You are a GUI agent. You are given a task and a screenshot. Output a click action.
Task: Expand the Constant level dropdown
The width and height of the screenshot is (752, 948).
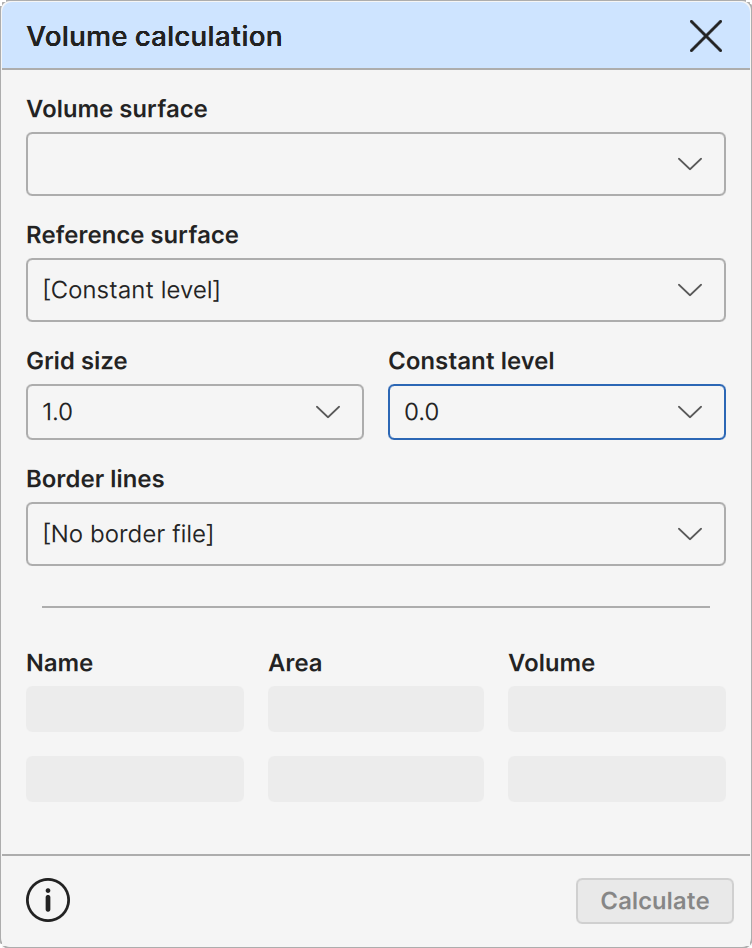click(556, 412)
